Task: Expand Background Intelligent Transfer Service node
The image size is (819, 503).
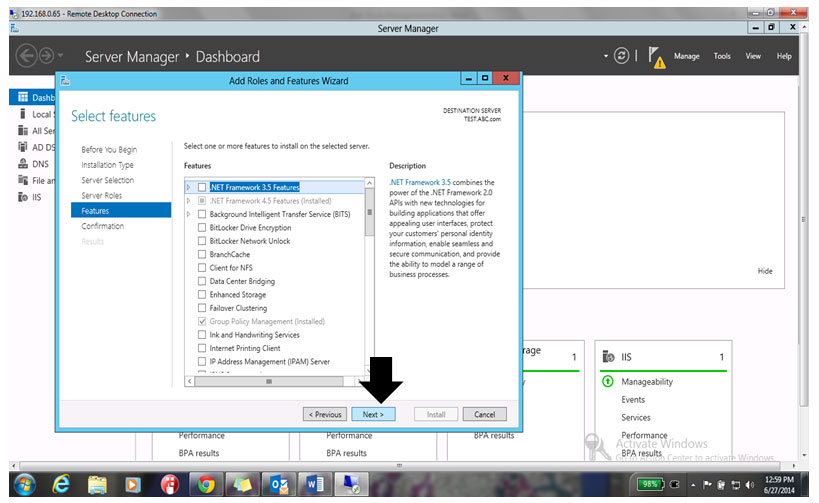Action: coord(189,214)
